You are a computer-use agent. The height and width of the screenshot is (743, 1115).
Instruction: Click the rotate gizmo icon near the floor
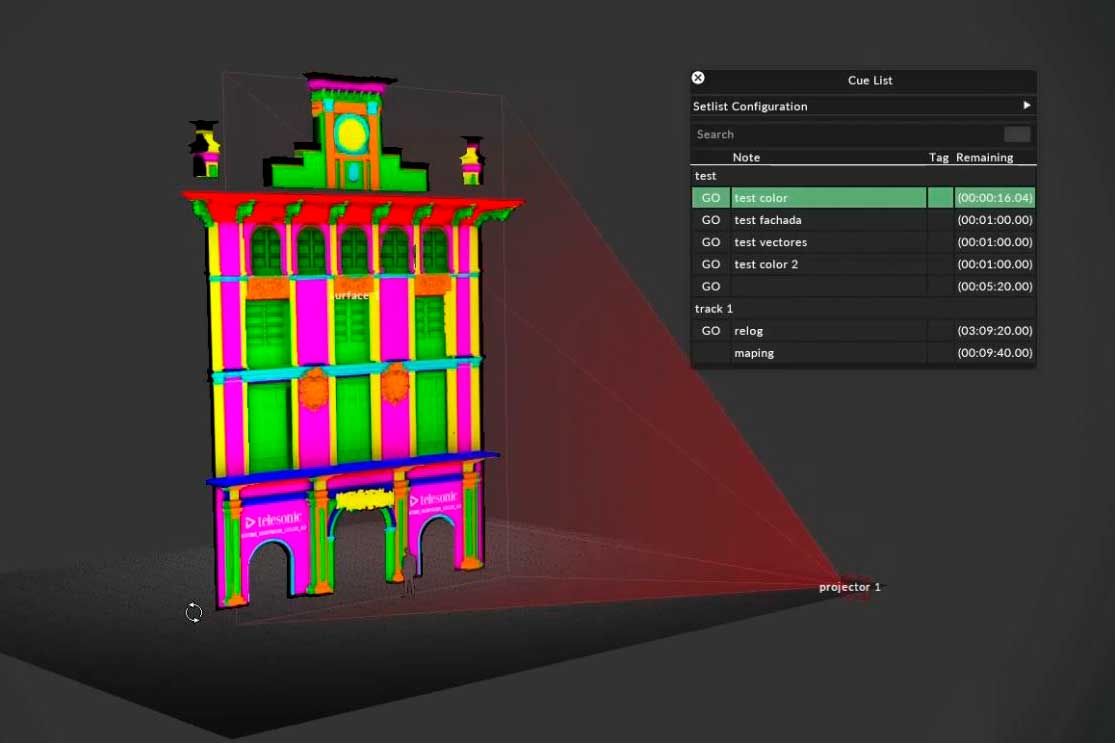194,613
